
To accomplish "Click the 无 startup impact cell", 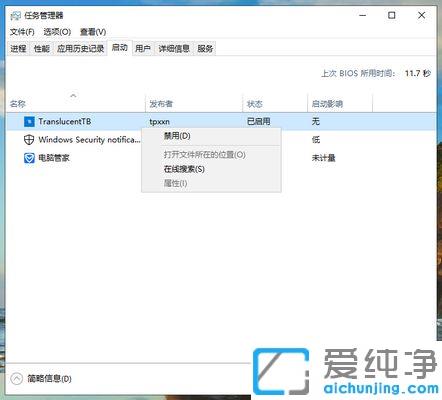I will [x=315, y=122].
